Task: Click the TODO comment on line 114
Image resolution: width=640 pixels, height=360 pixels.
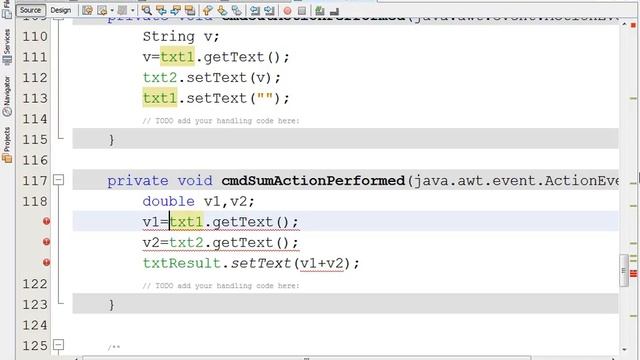Action: (x=221, y=121)
